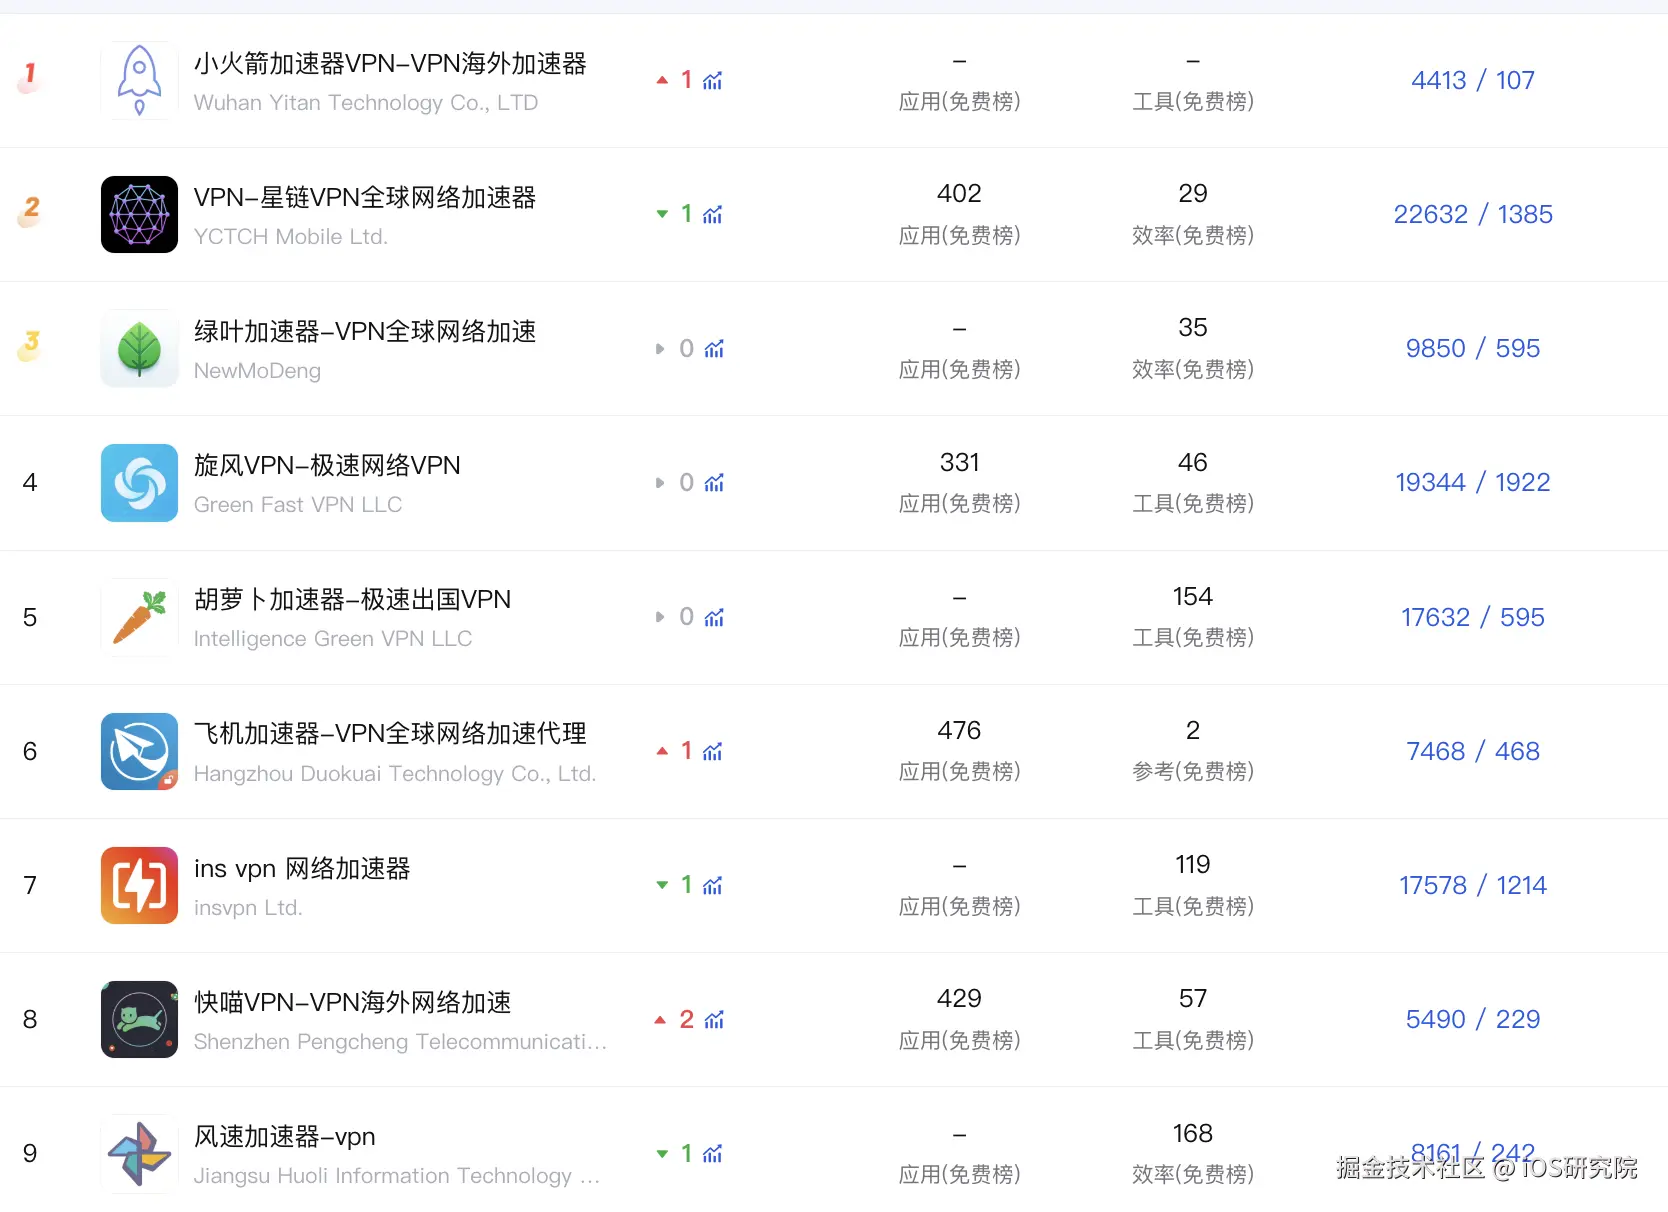Viewport: 1668px width, 1212px height.
Task: Open the 飞机加速器 paper plane app icon
Action: coord(139,751)
